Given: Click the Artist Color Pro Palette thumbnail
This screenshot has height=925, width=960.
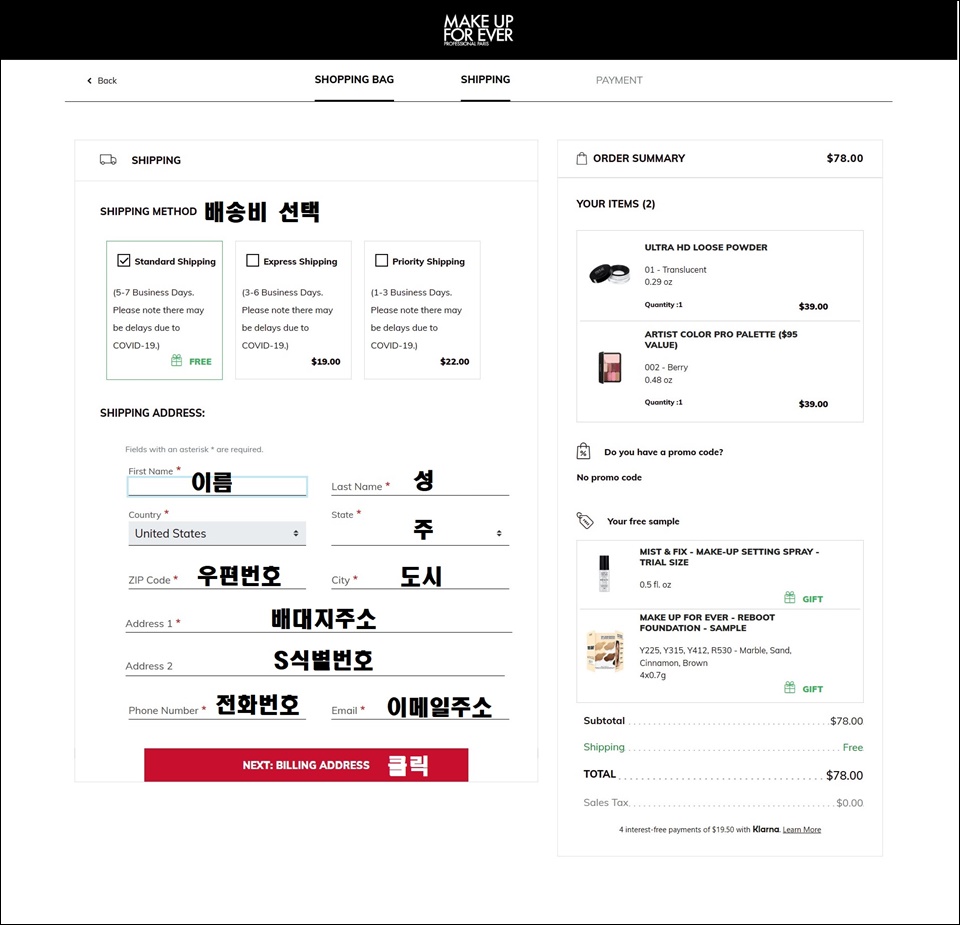Looking at the screenshot, I should point(609,367).
